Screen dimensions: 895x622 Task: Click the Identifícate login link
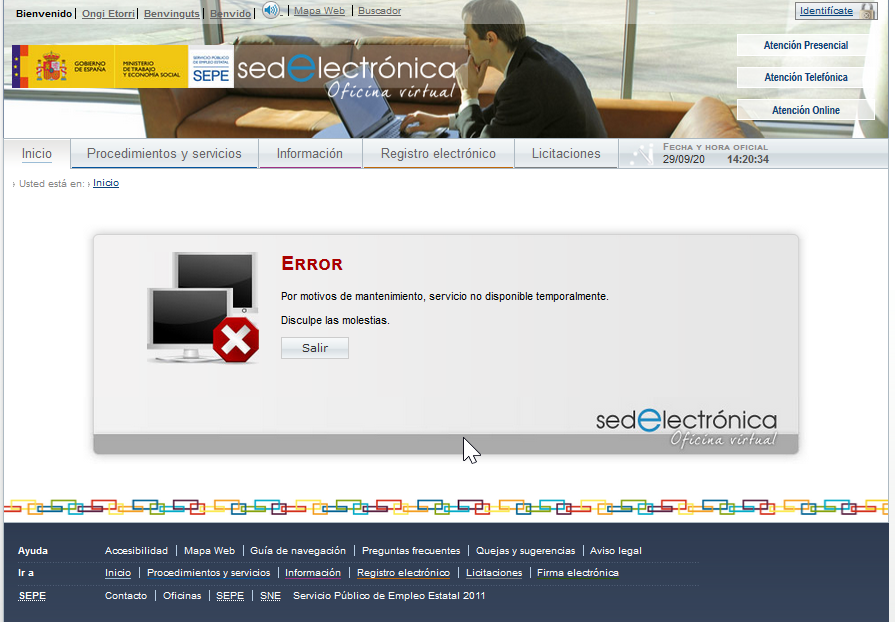click(x=826, y=11)
